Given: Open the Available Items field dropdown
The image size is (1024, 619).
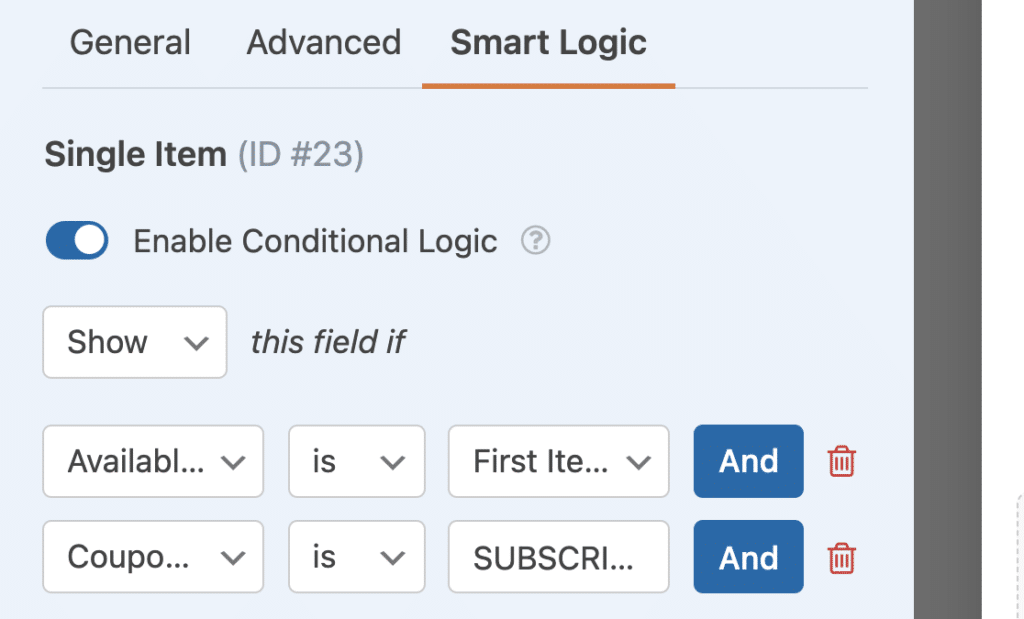Looking at the screenshot, I should tap(152, 461).
